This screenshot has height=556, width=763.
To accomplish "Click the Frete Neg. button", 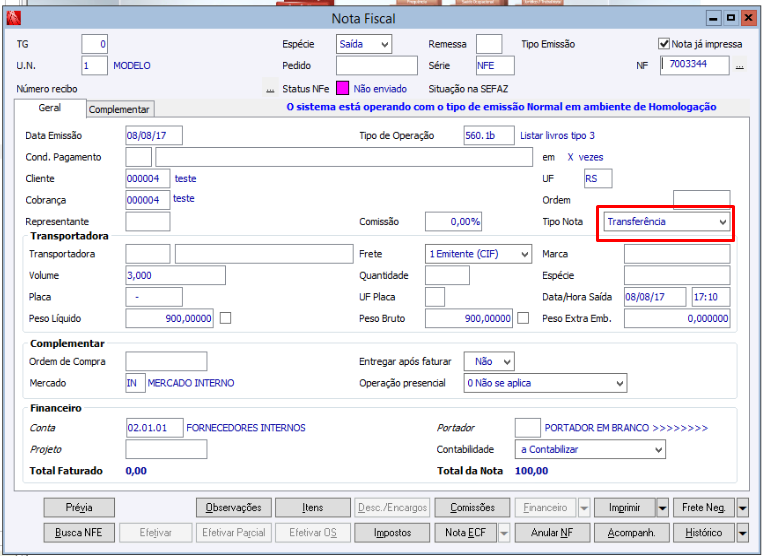I will coord(704,508).
